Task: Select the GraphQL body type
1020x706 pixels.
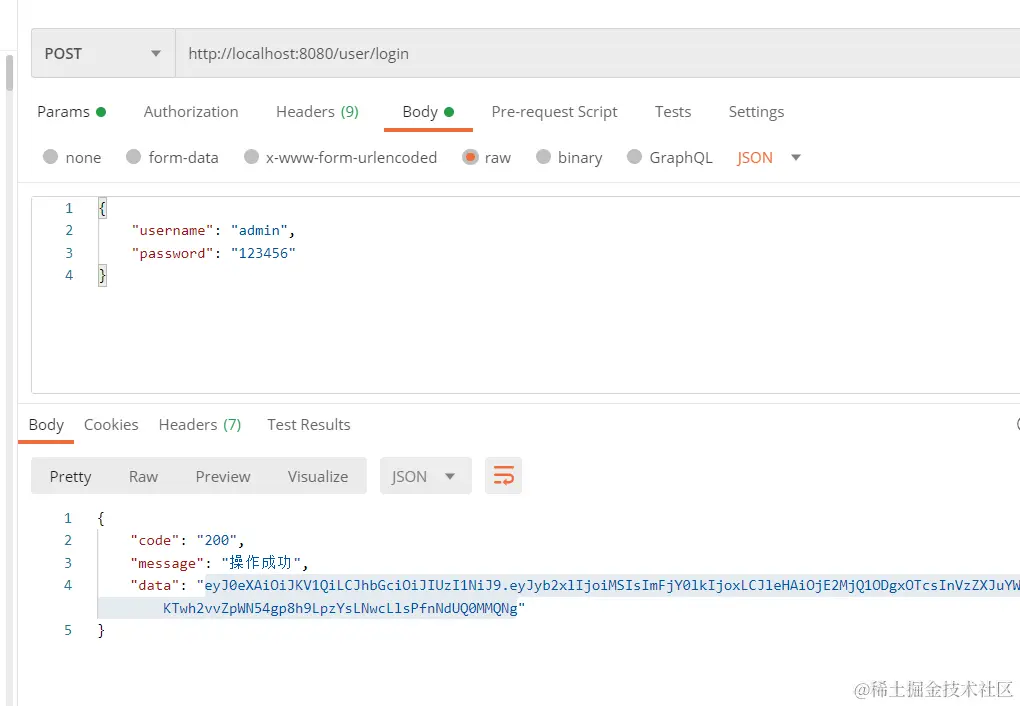Action: click(x=669, y=157)
